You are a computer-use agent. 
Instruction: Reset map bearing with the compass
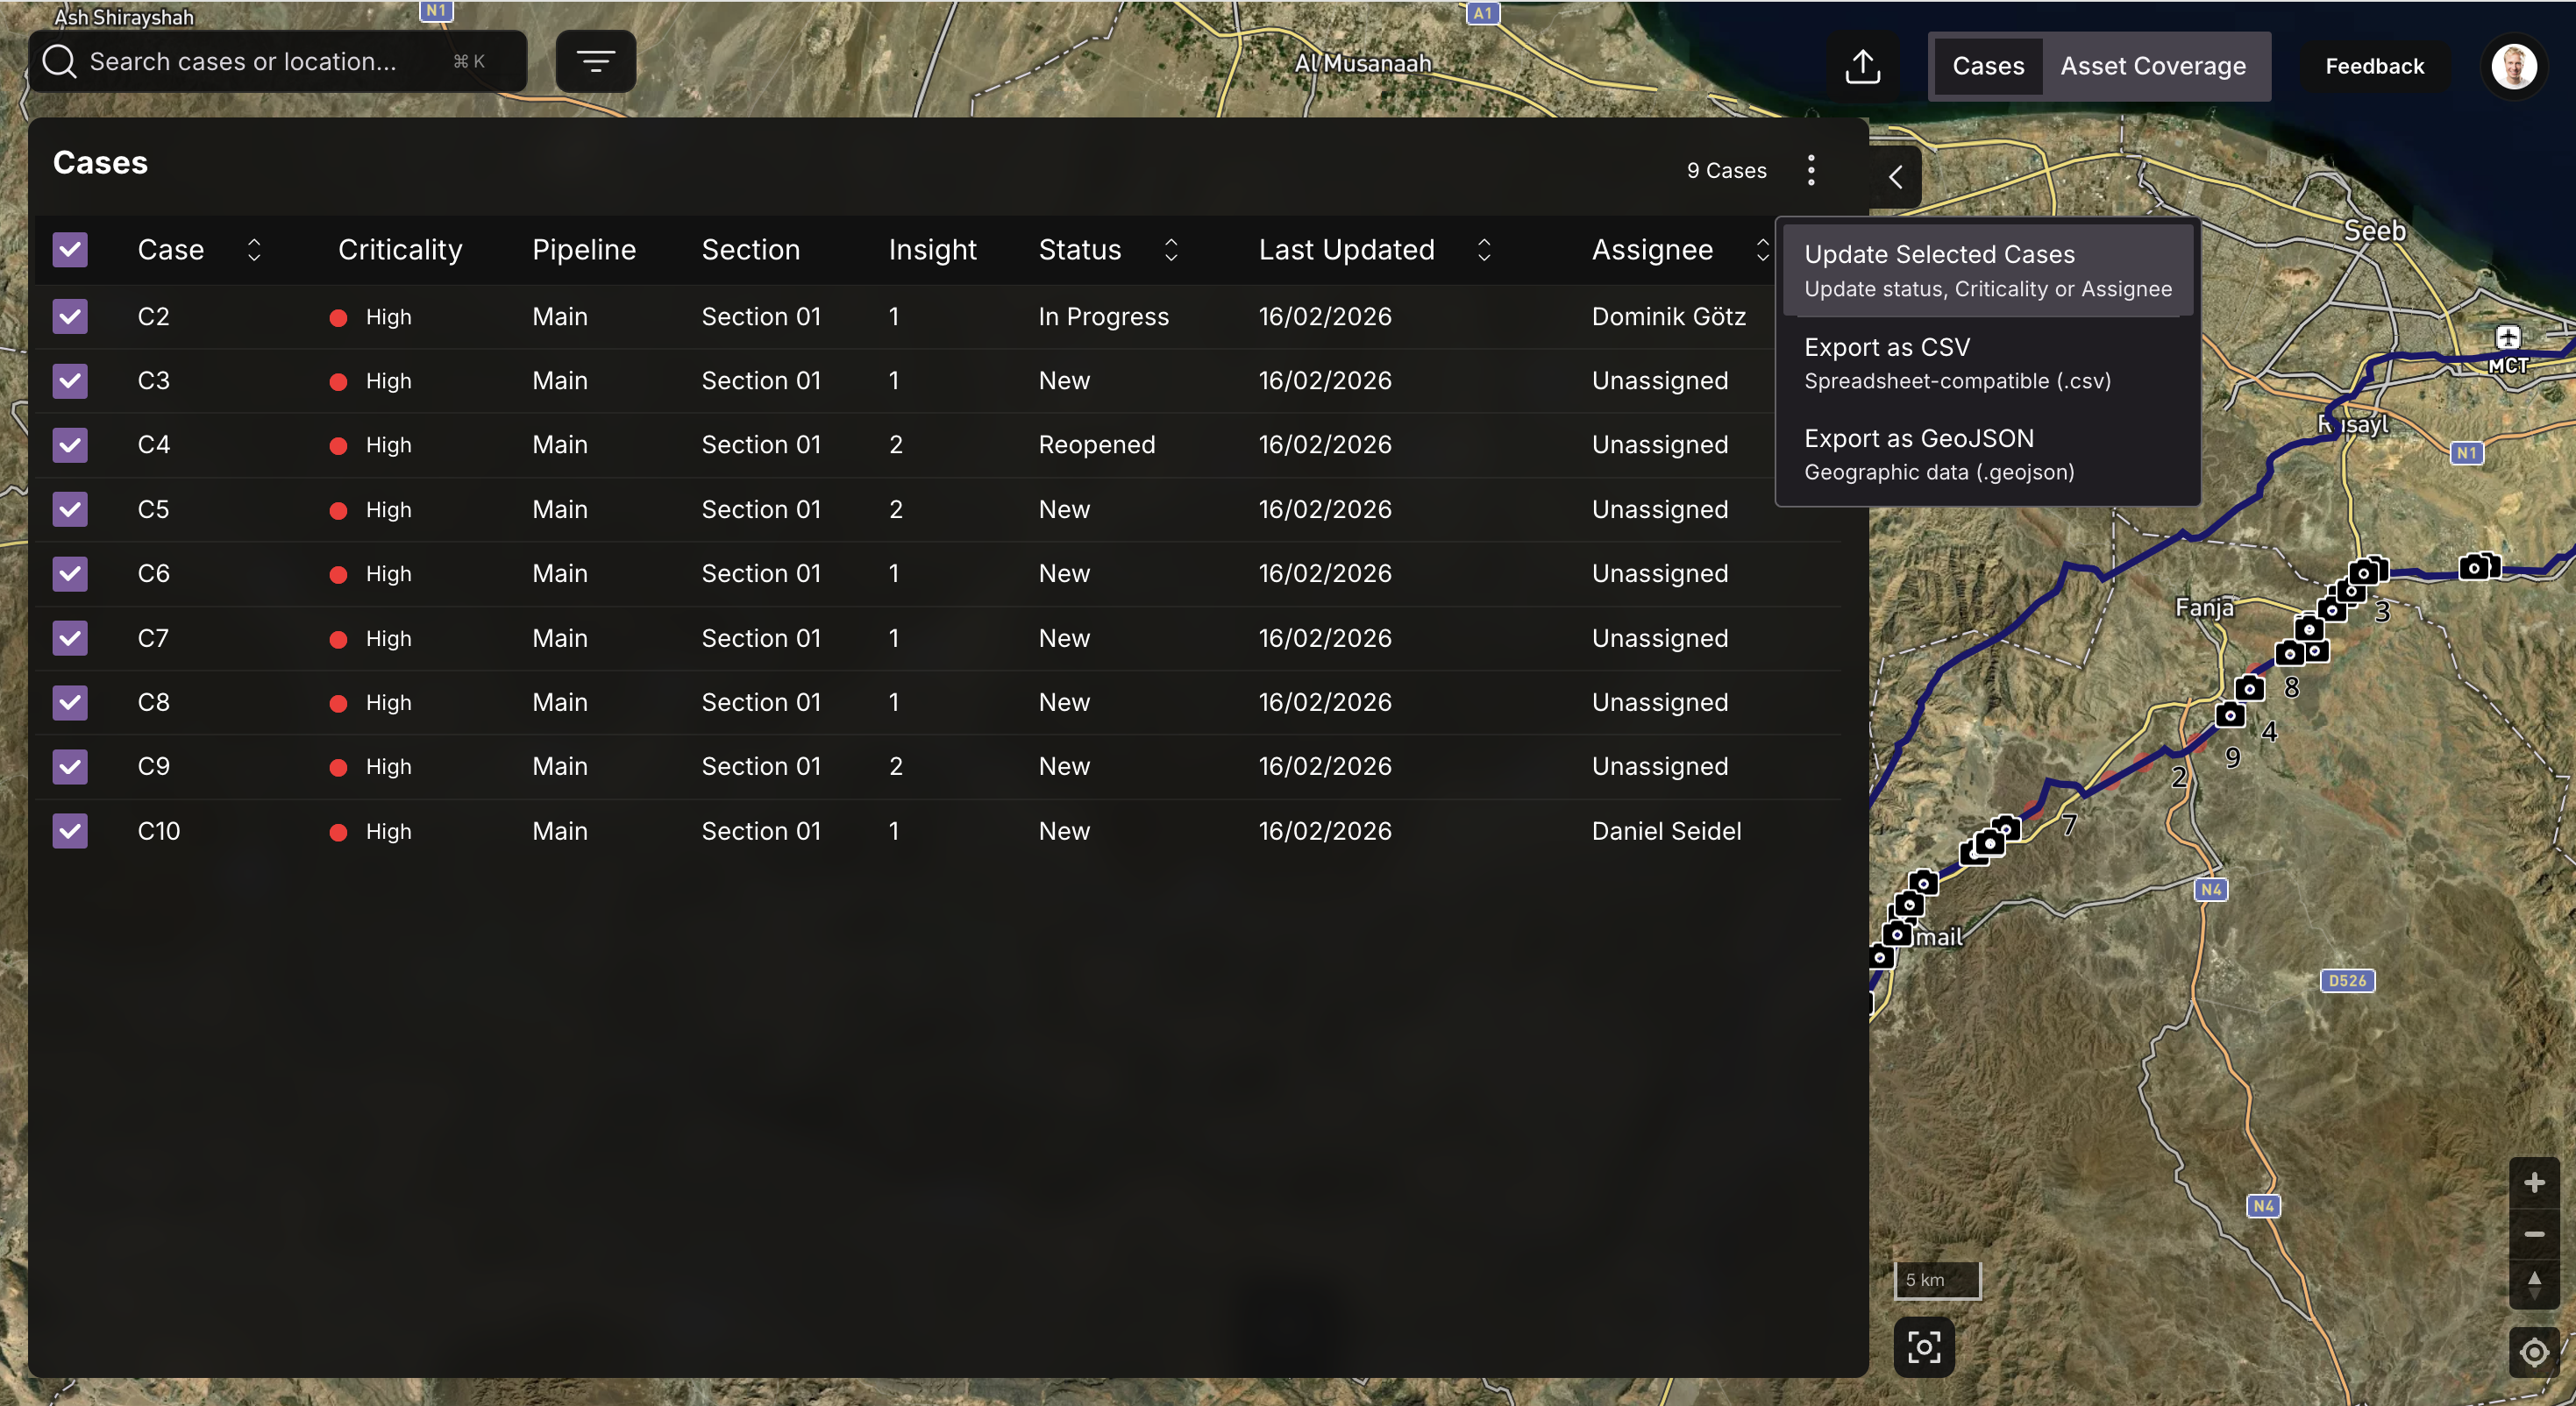2533,1284
